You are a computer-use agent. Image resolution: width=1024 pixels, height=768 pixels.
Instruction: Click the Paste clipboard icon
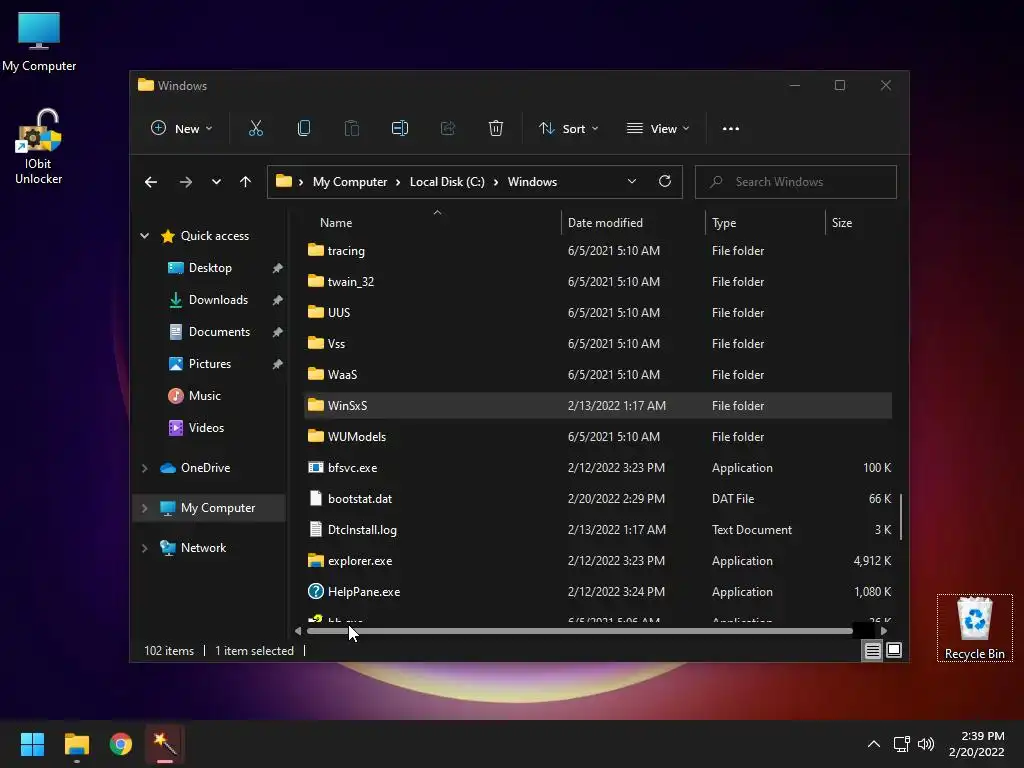point(351,129)
